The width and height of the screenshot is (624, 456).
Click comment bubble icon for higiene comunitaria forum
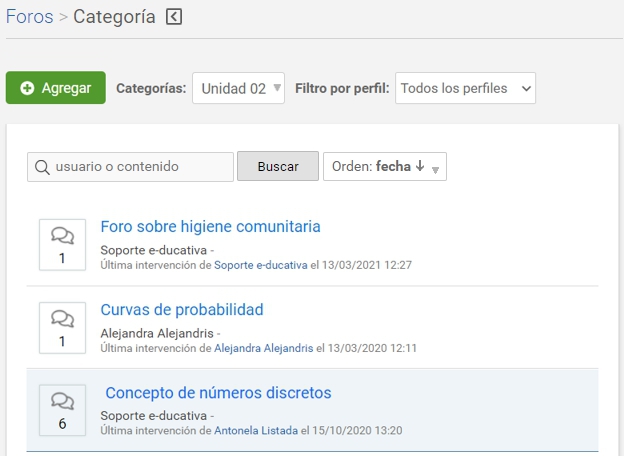(x=62, y=235)
